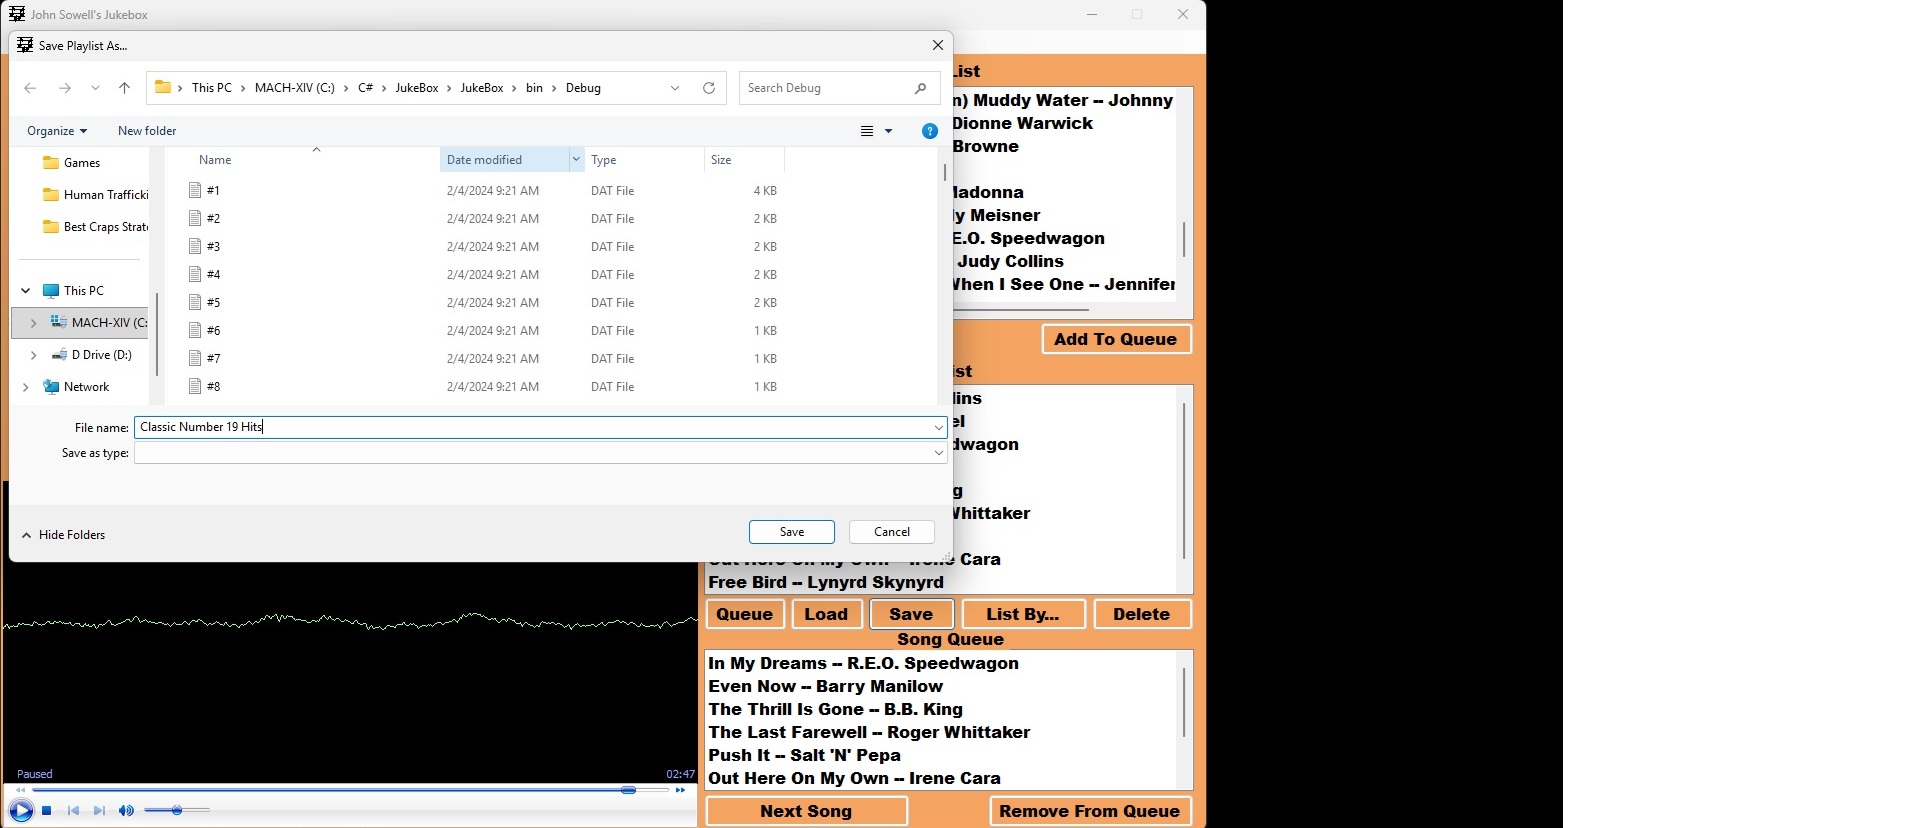Open the Organize menu
The height and width of the screenshot is (828, 1920).
(57, 131)
